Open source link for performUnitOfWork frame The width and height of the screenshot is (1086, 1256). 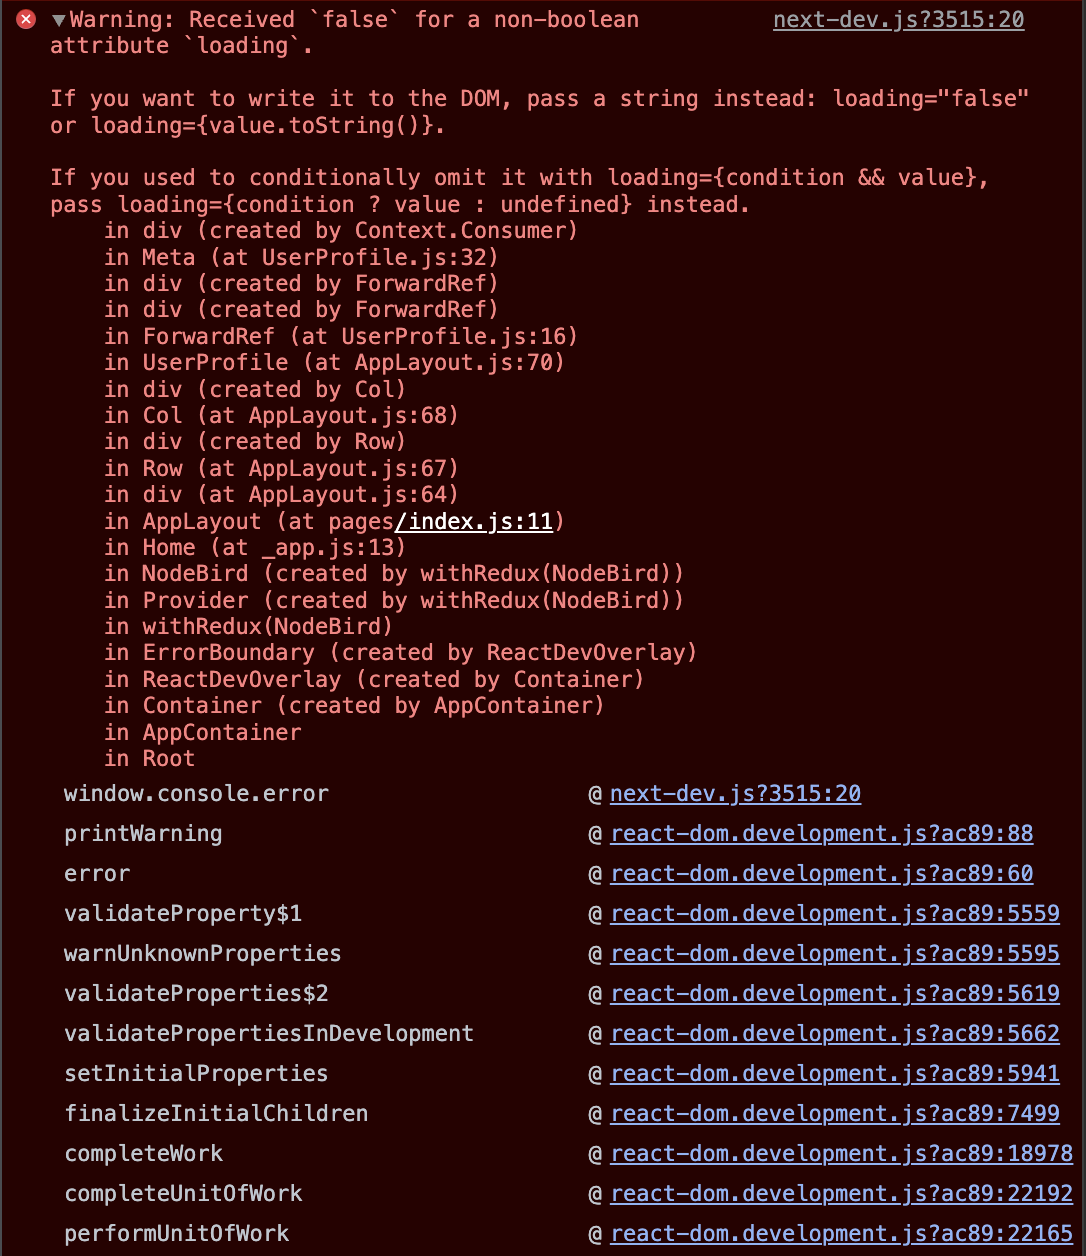(x=841, y=1234)
